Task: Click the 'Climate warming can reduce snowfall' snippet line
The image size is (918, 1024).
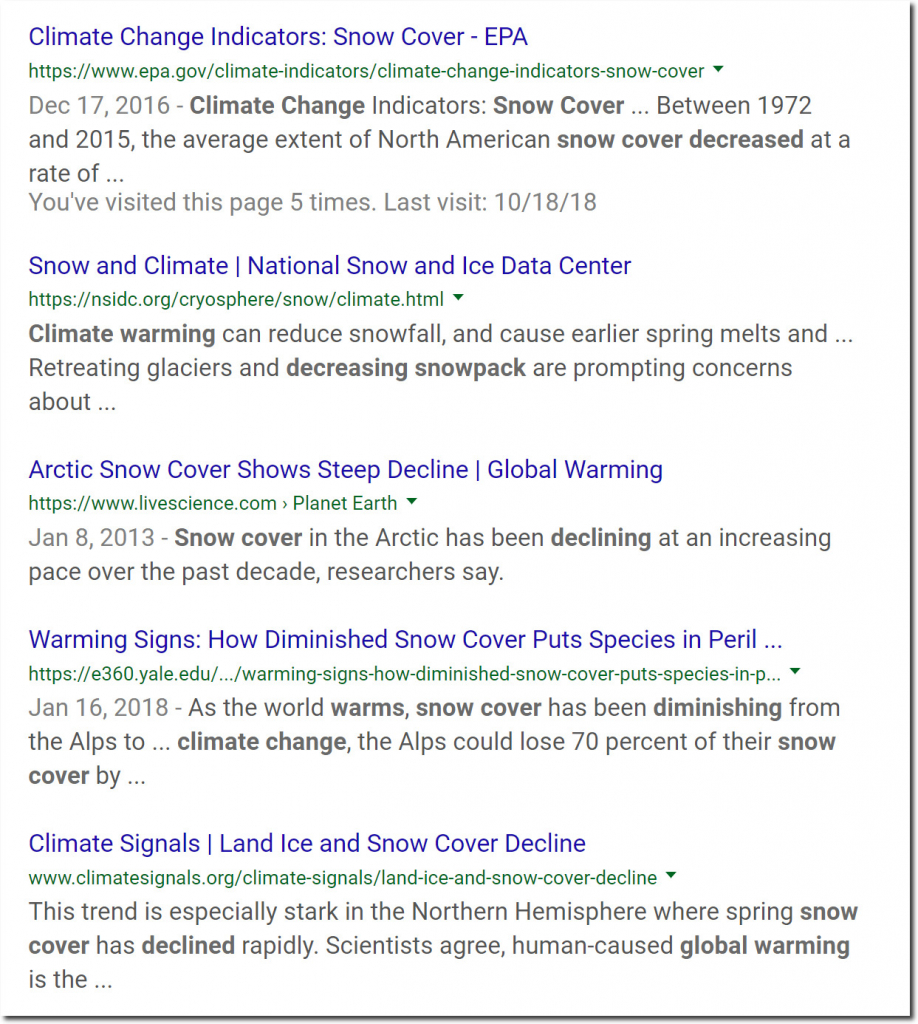Action: [441, 334]
